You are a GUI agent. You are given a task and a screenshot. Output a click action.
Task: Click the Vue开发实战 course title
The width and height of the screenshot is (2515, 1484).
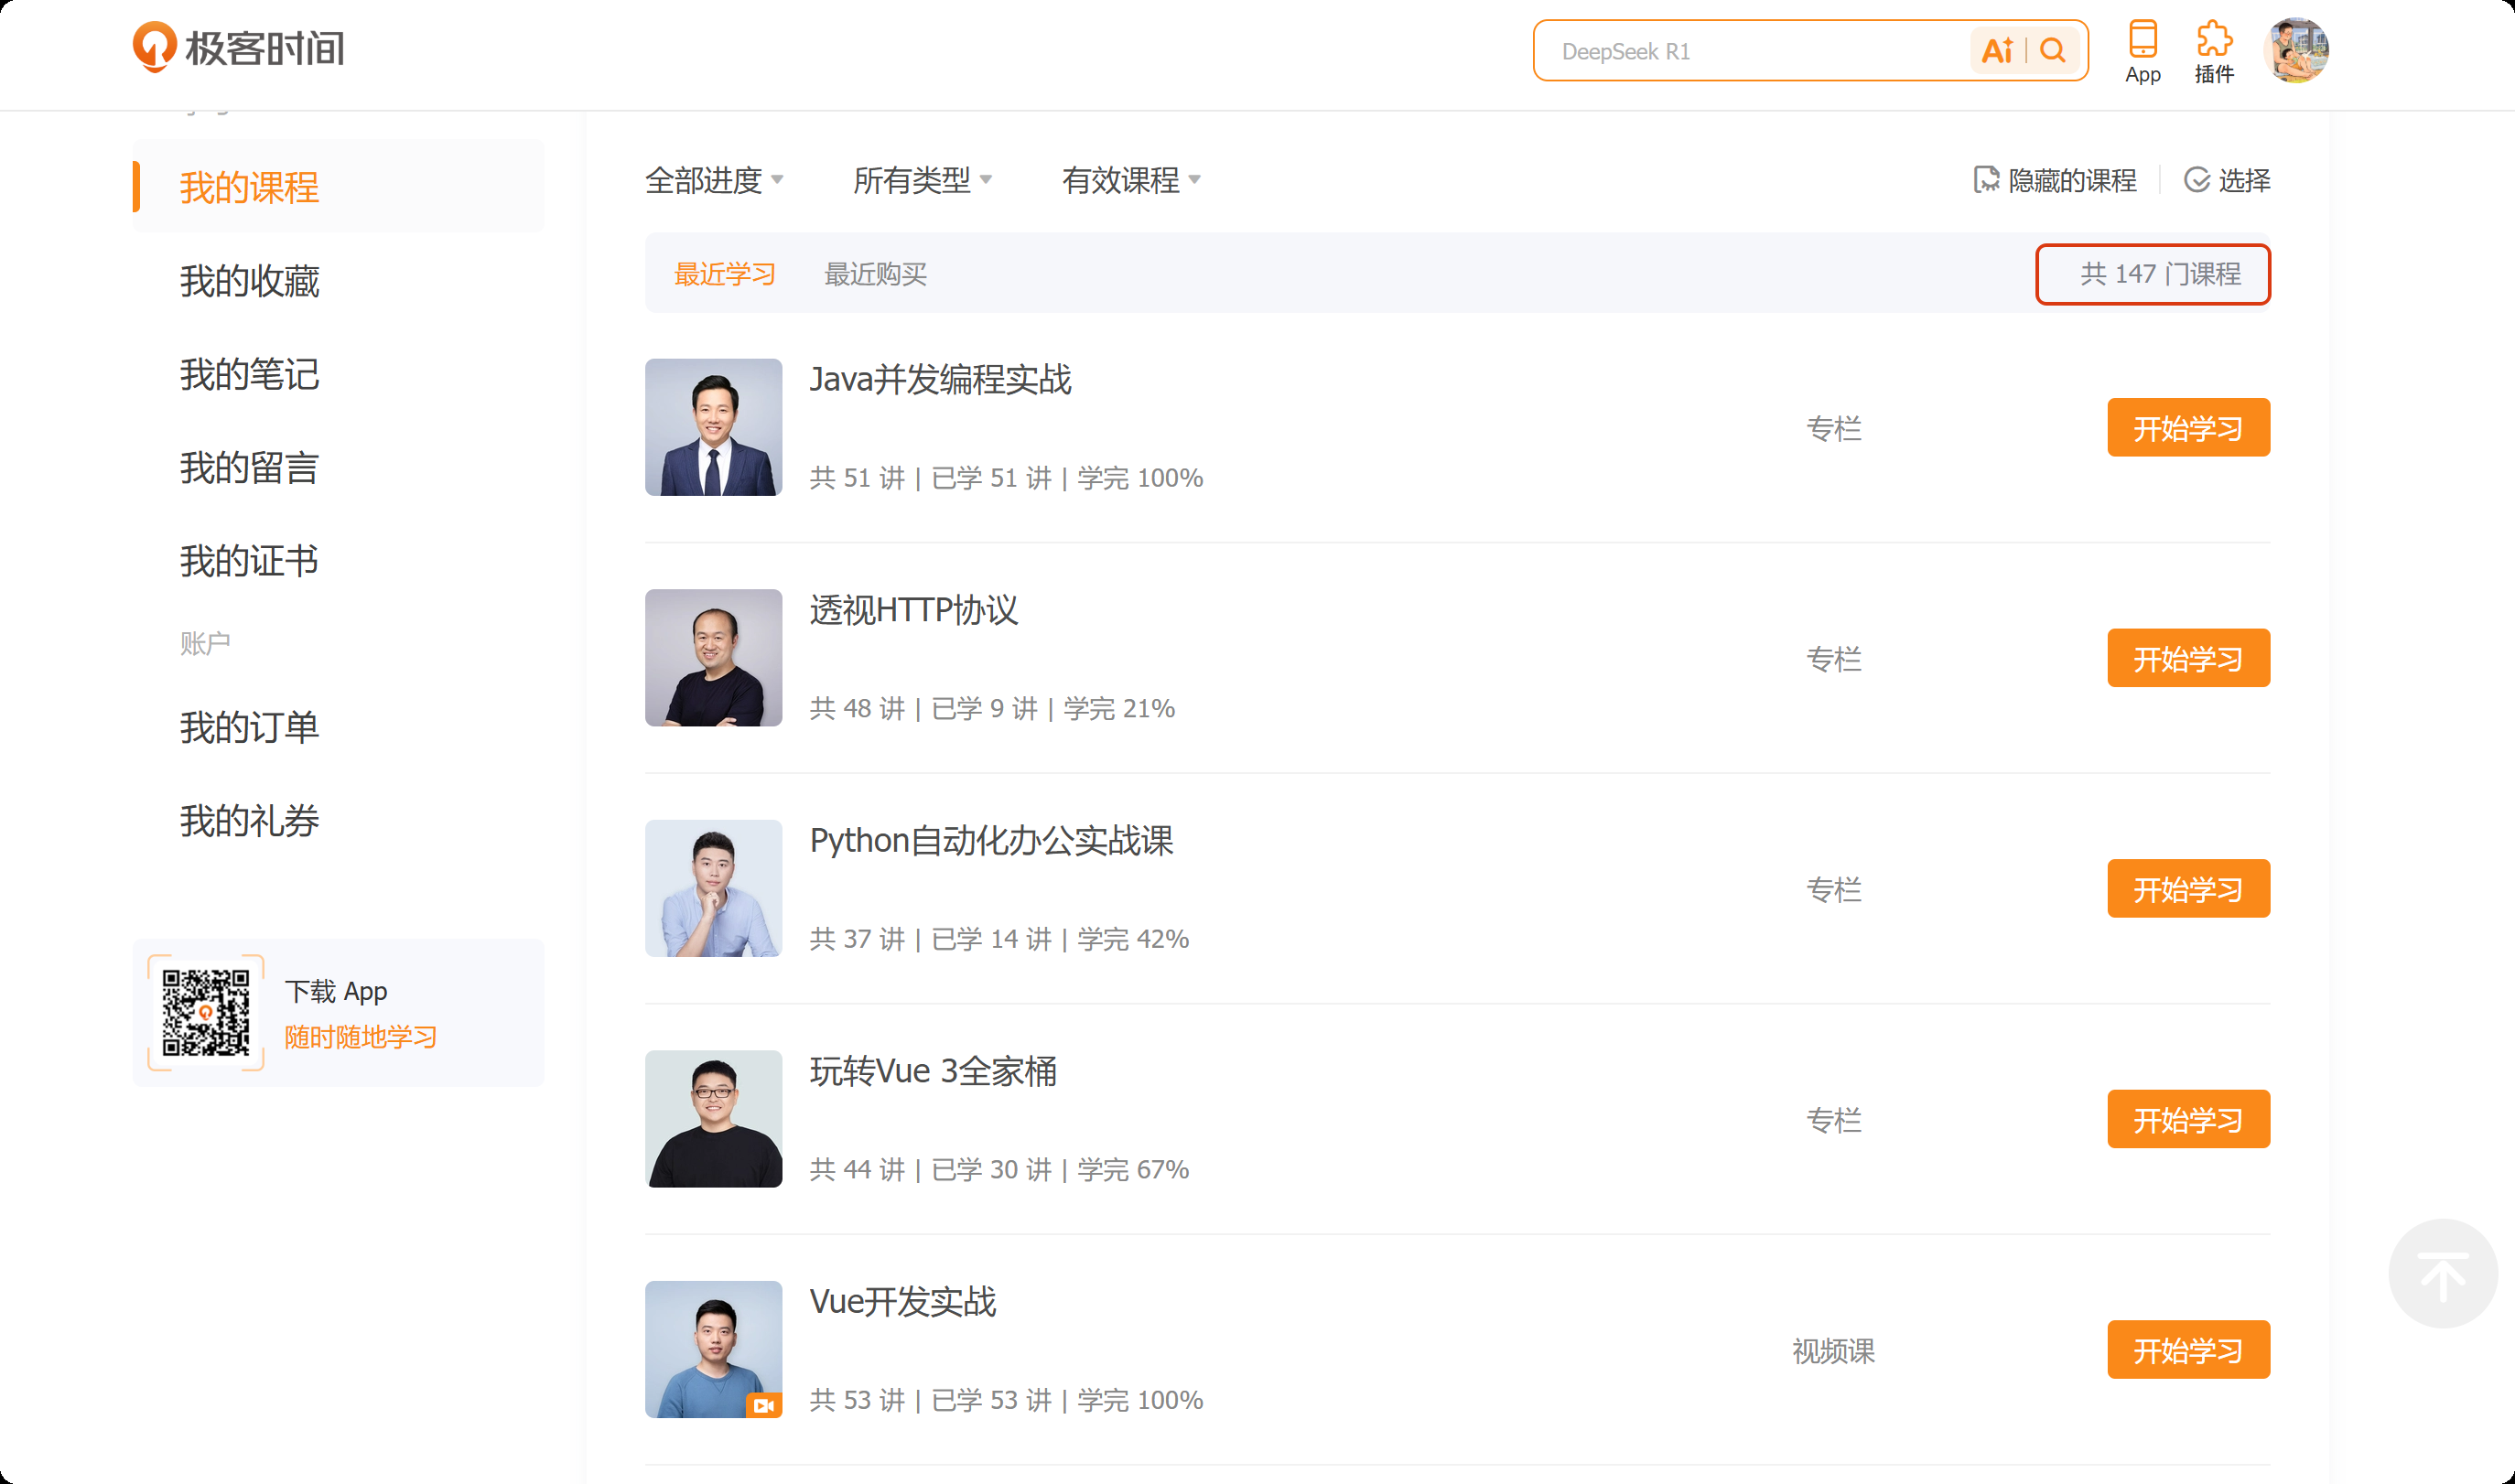(902, 1302)
